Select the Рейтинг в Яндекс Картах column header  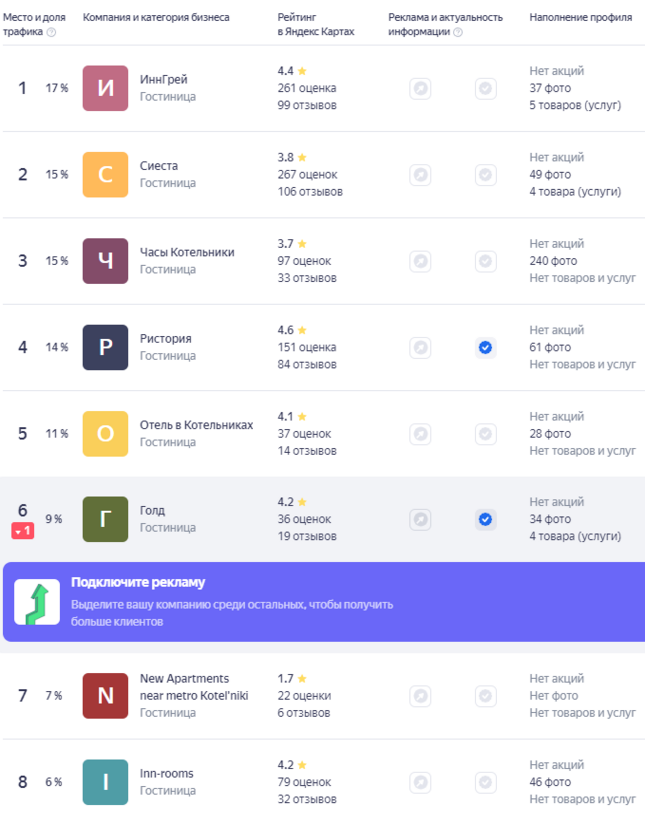(316, 24)
